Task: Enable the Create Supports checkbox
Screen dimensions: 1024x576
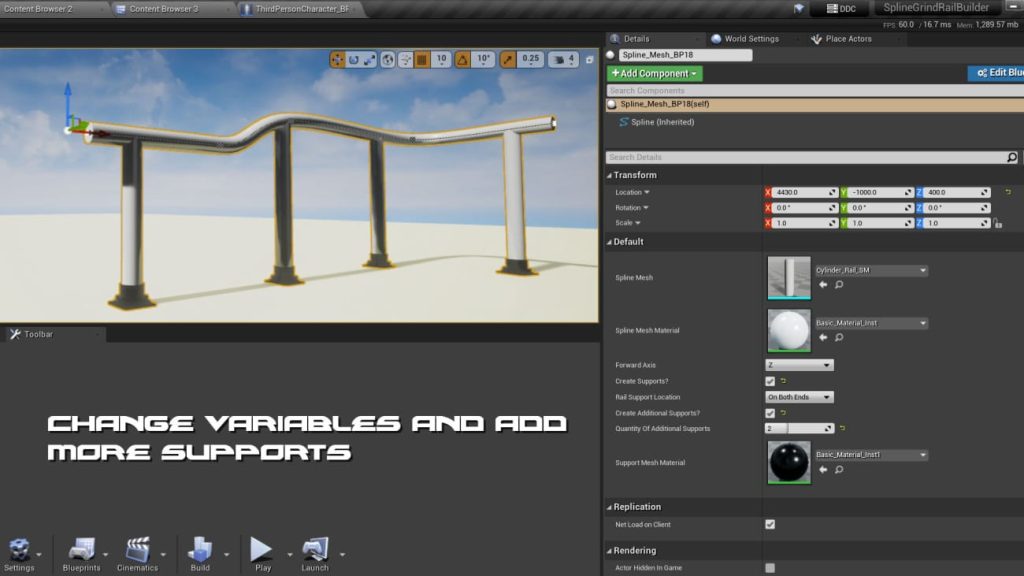Action: pos(770,381)
